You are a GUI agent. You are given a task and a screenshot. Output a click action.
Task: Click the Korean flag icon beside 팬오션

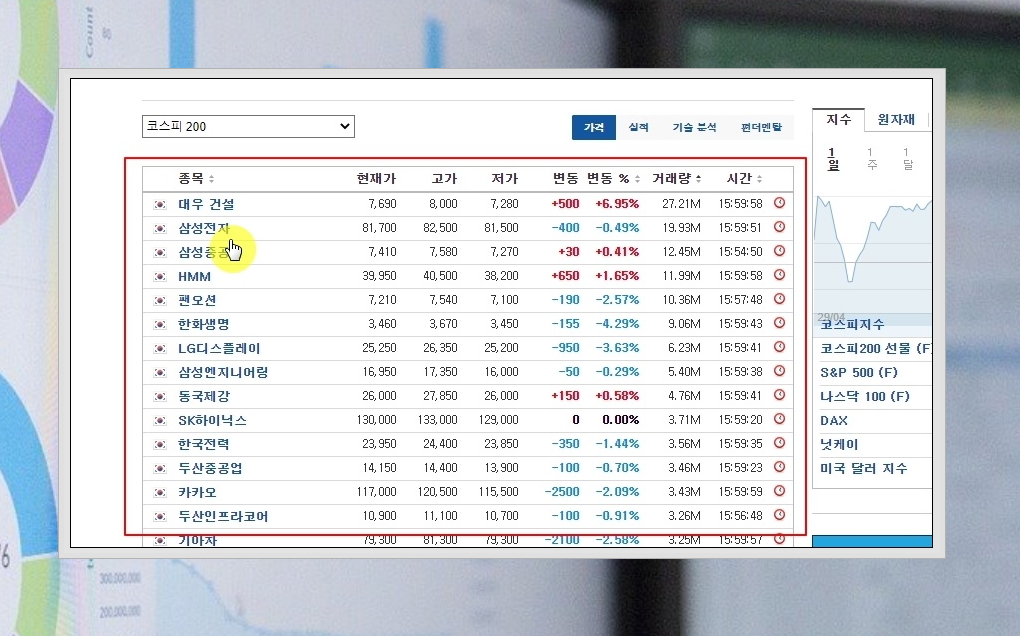159,301
